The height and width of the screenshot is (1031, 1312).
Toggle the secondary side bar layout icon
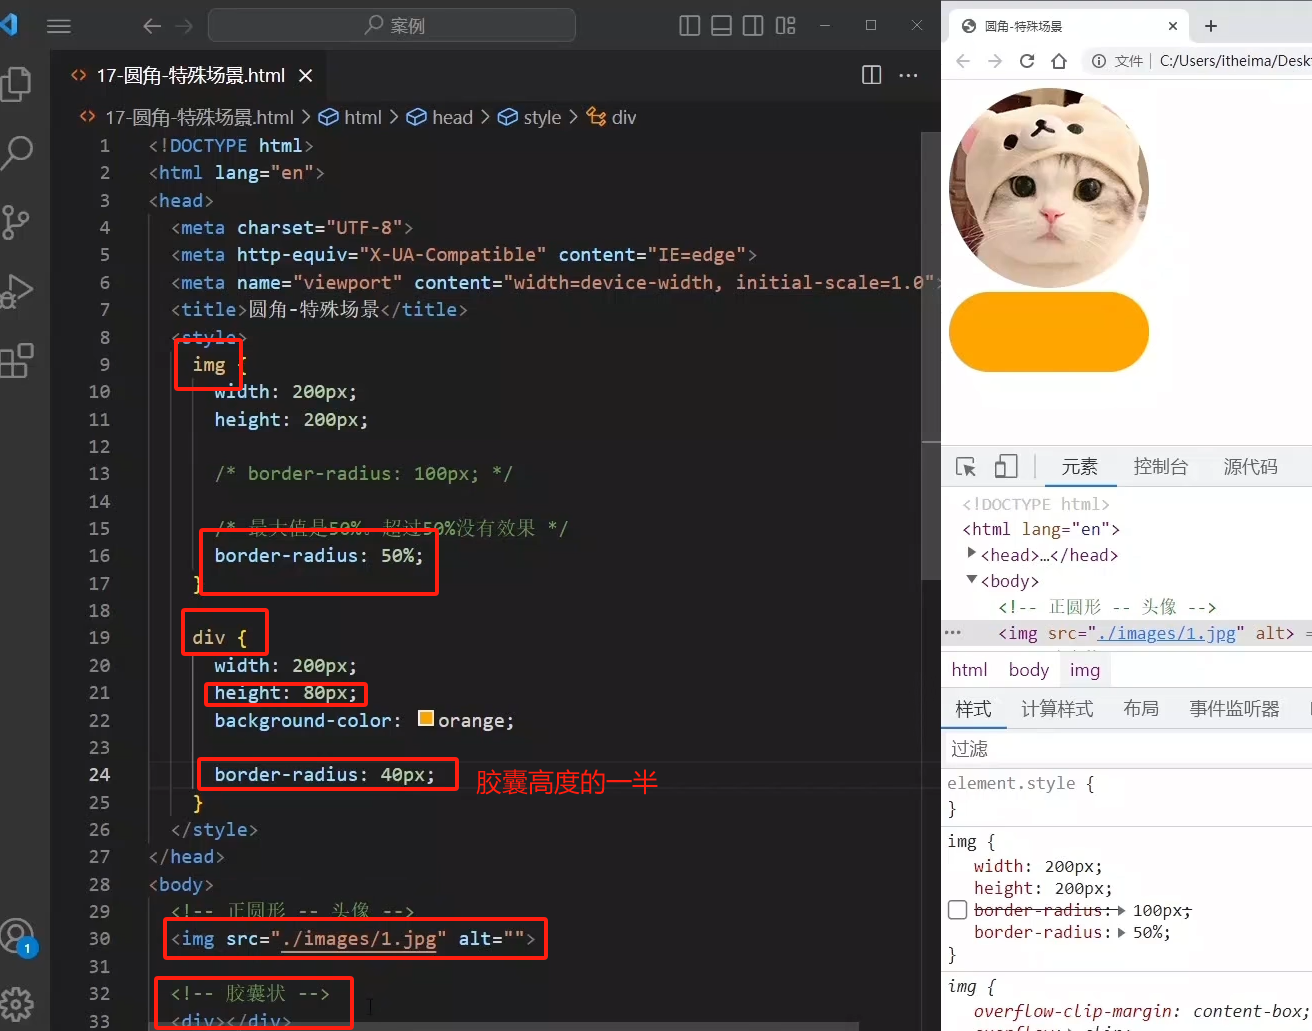pyautogui.click(x=754, y=26)
